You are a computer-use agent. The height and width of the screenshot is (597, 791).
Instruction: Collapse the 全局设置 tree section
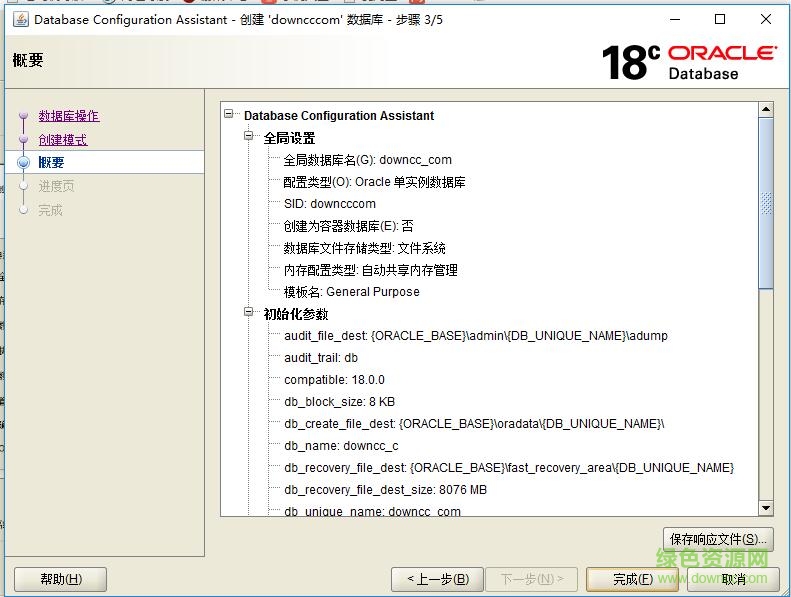click(249, 137)
